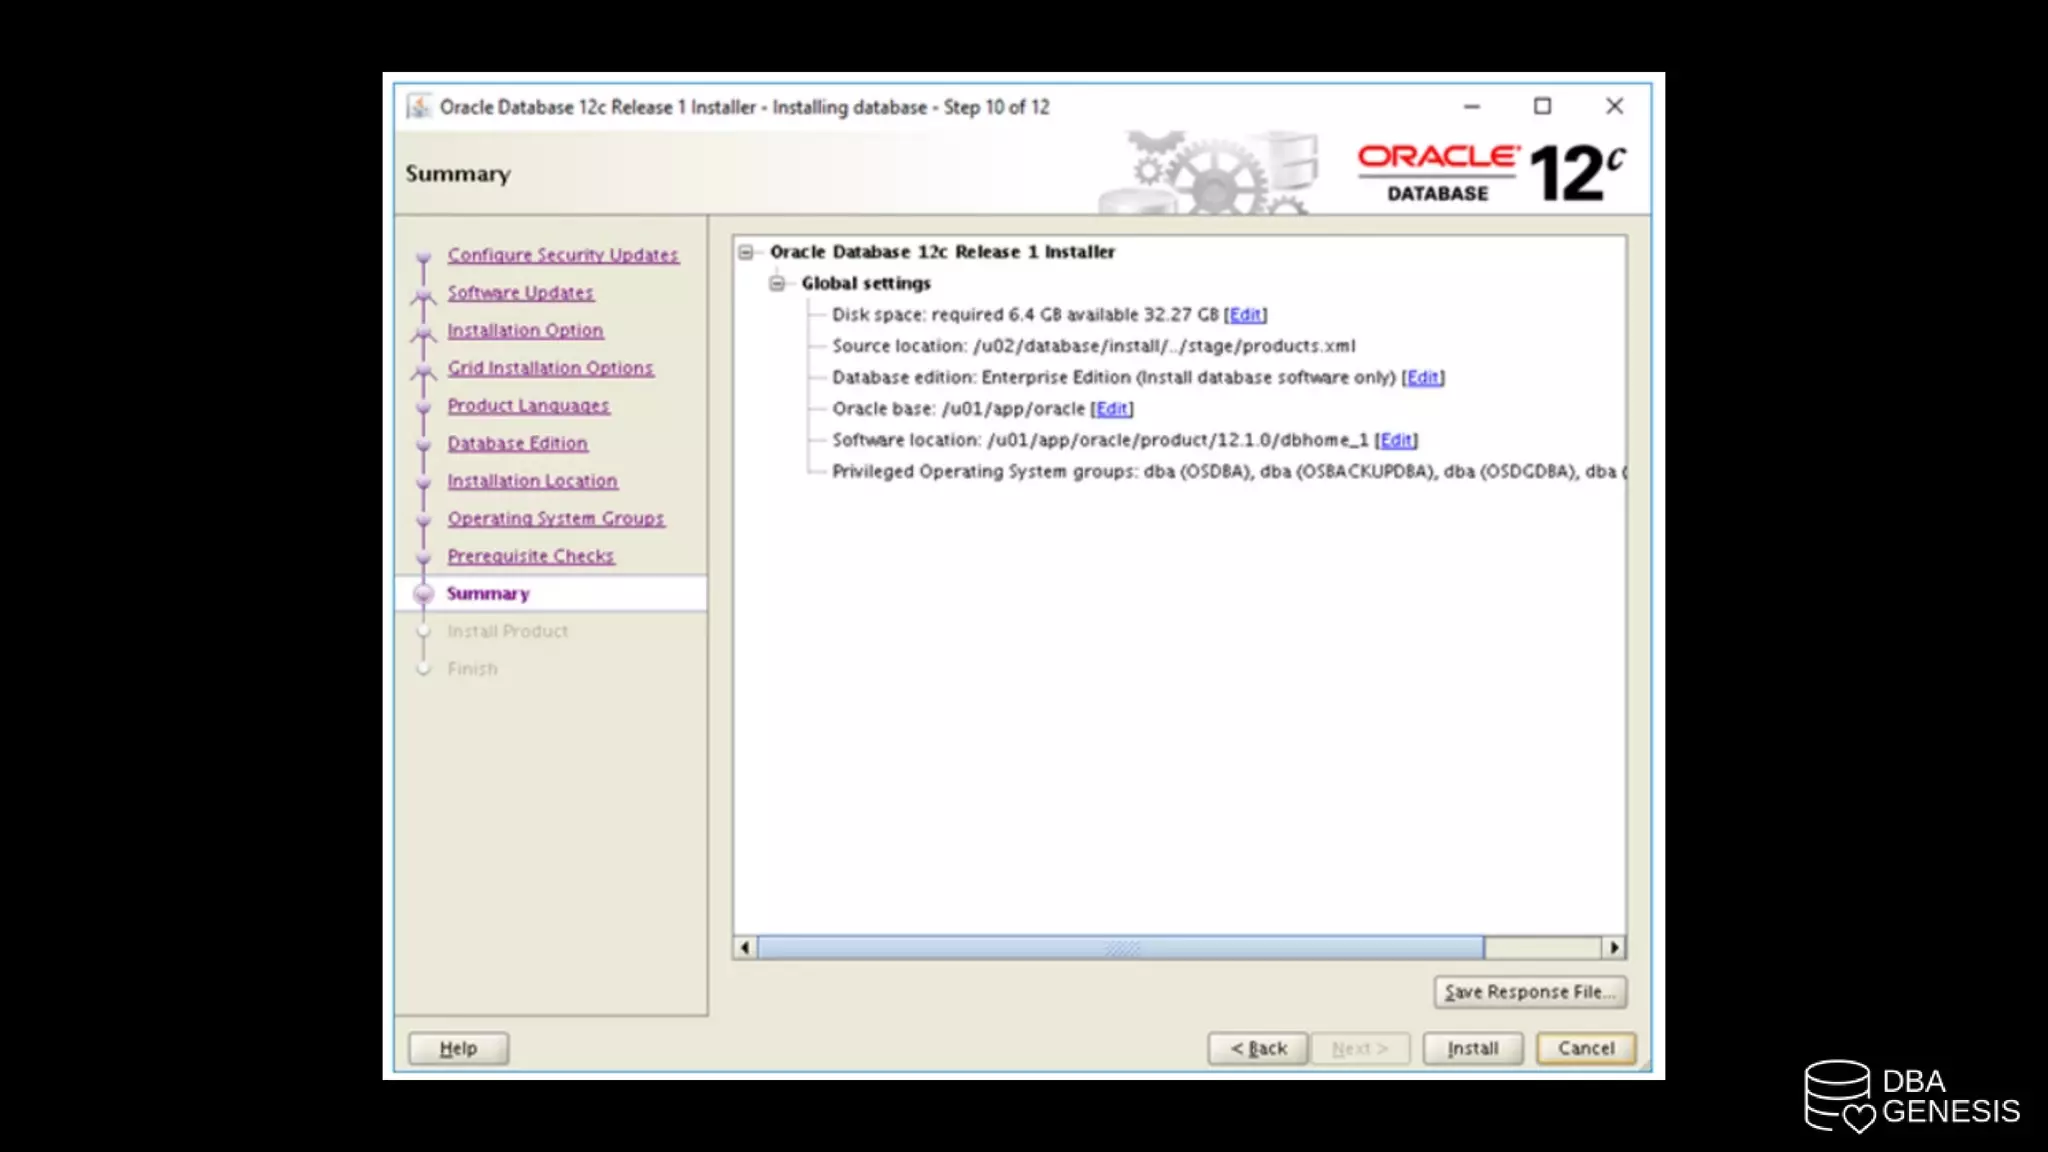The image size is (2048, 1152).
Task: Click the scrollbar's left arrow
Action: (744, 947)
